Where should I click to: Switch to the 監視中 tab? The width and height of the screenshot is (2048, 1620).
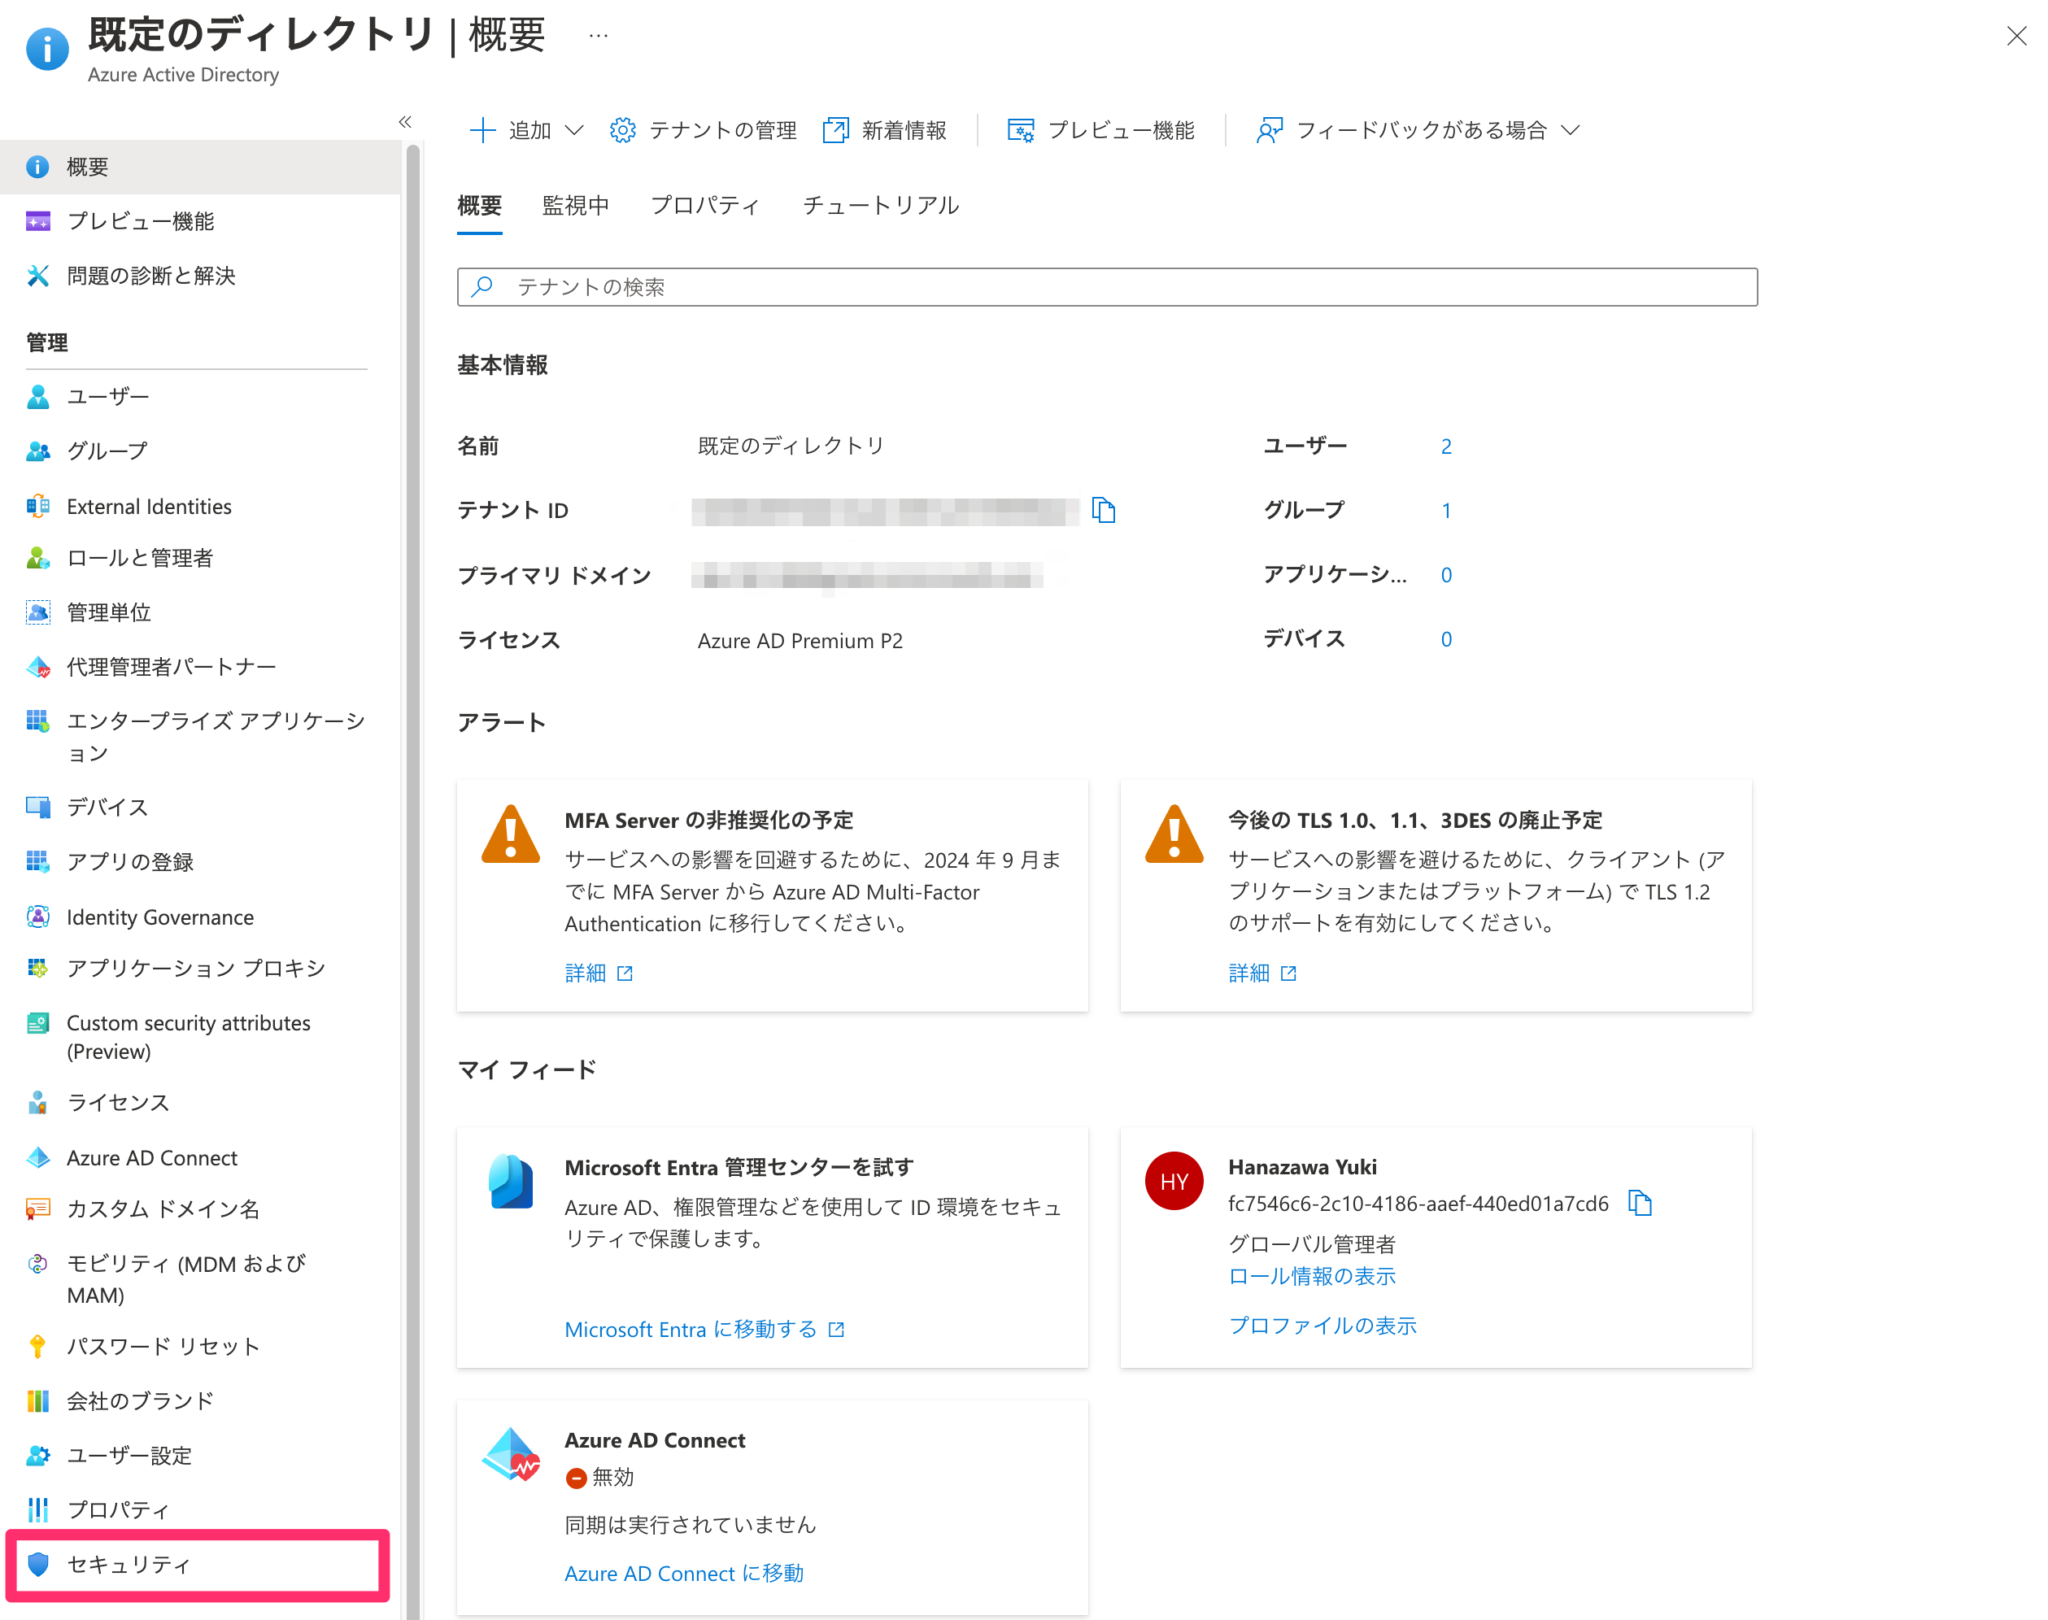pos(575,205)
